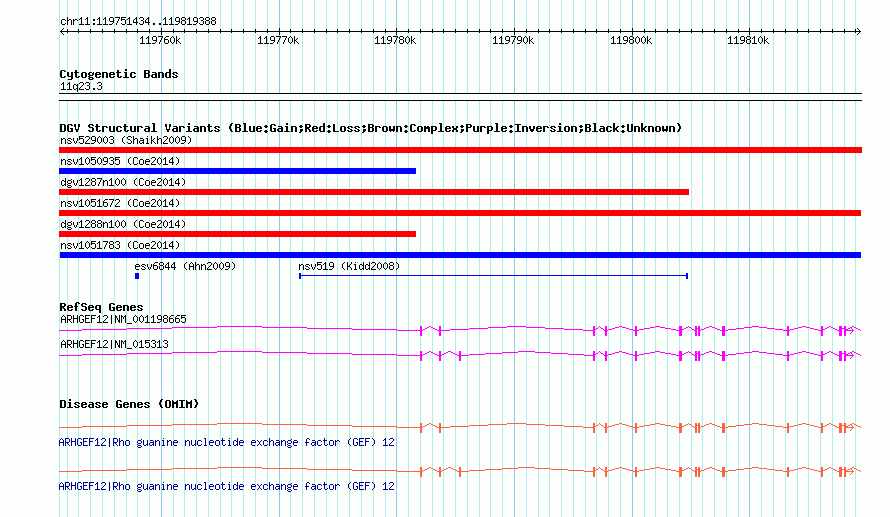Click the 119770k ruler tick label
Viewport: 890px width, 517px height.
[278, 40]
